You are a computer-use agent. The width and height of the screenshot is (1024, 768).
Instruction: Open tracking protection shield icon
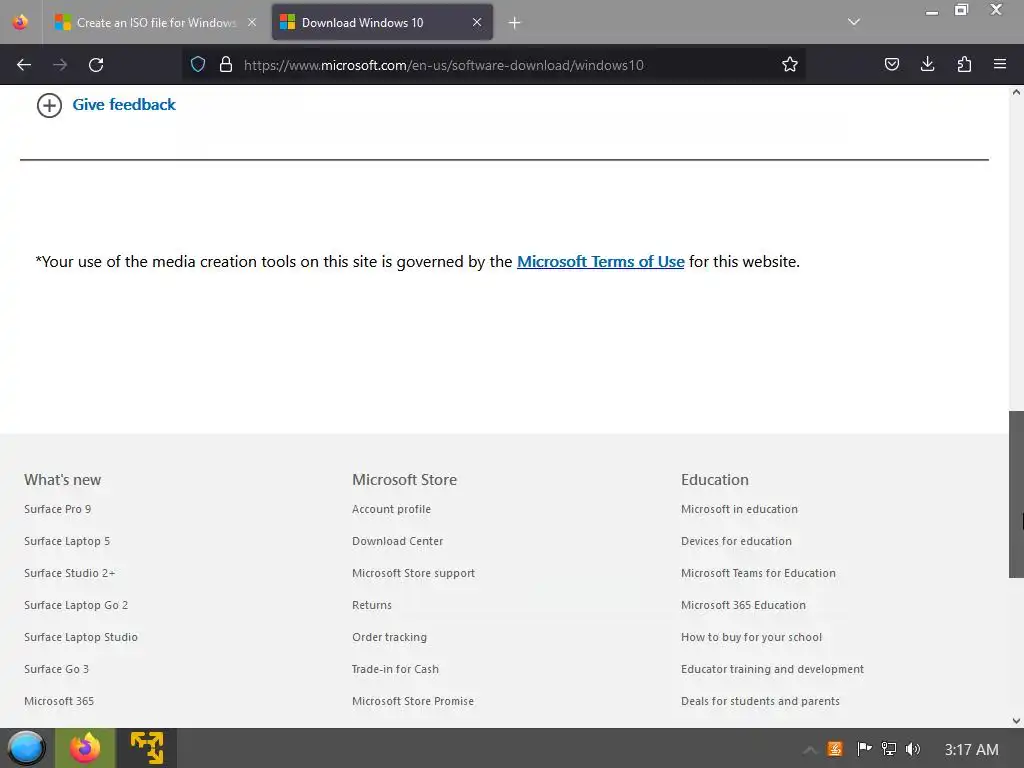pos(198,64)
